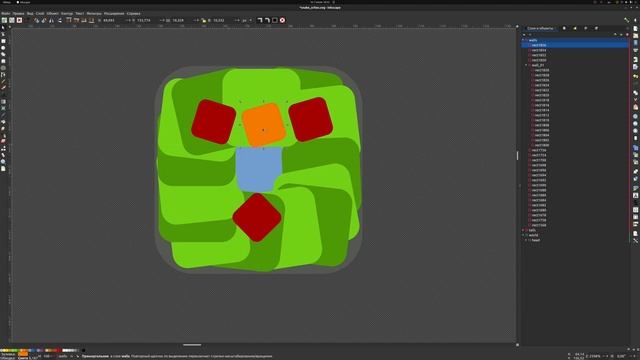Toggle width/height ratio lock
Image resolution: width=640 pixels, height=360 pixels.
[x=204, y=20]
